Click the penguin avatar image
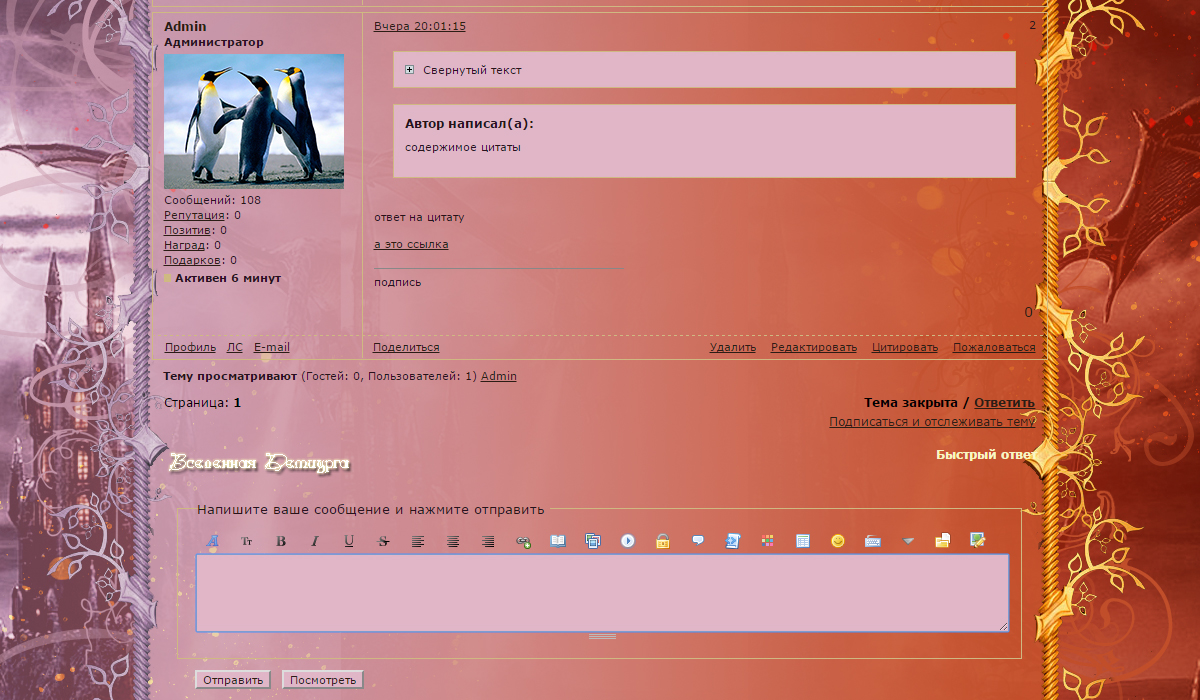This screenshot has width=1200, height=700. [x=254, y=121]
